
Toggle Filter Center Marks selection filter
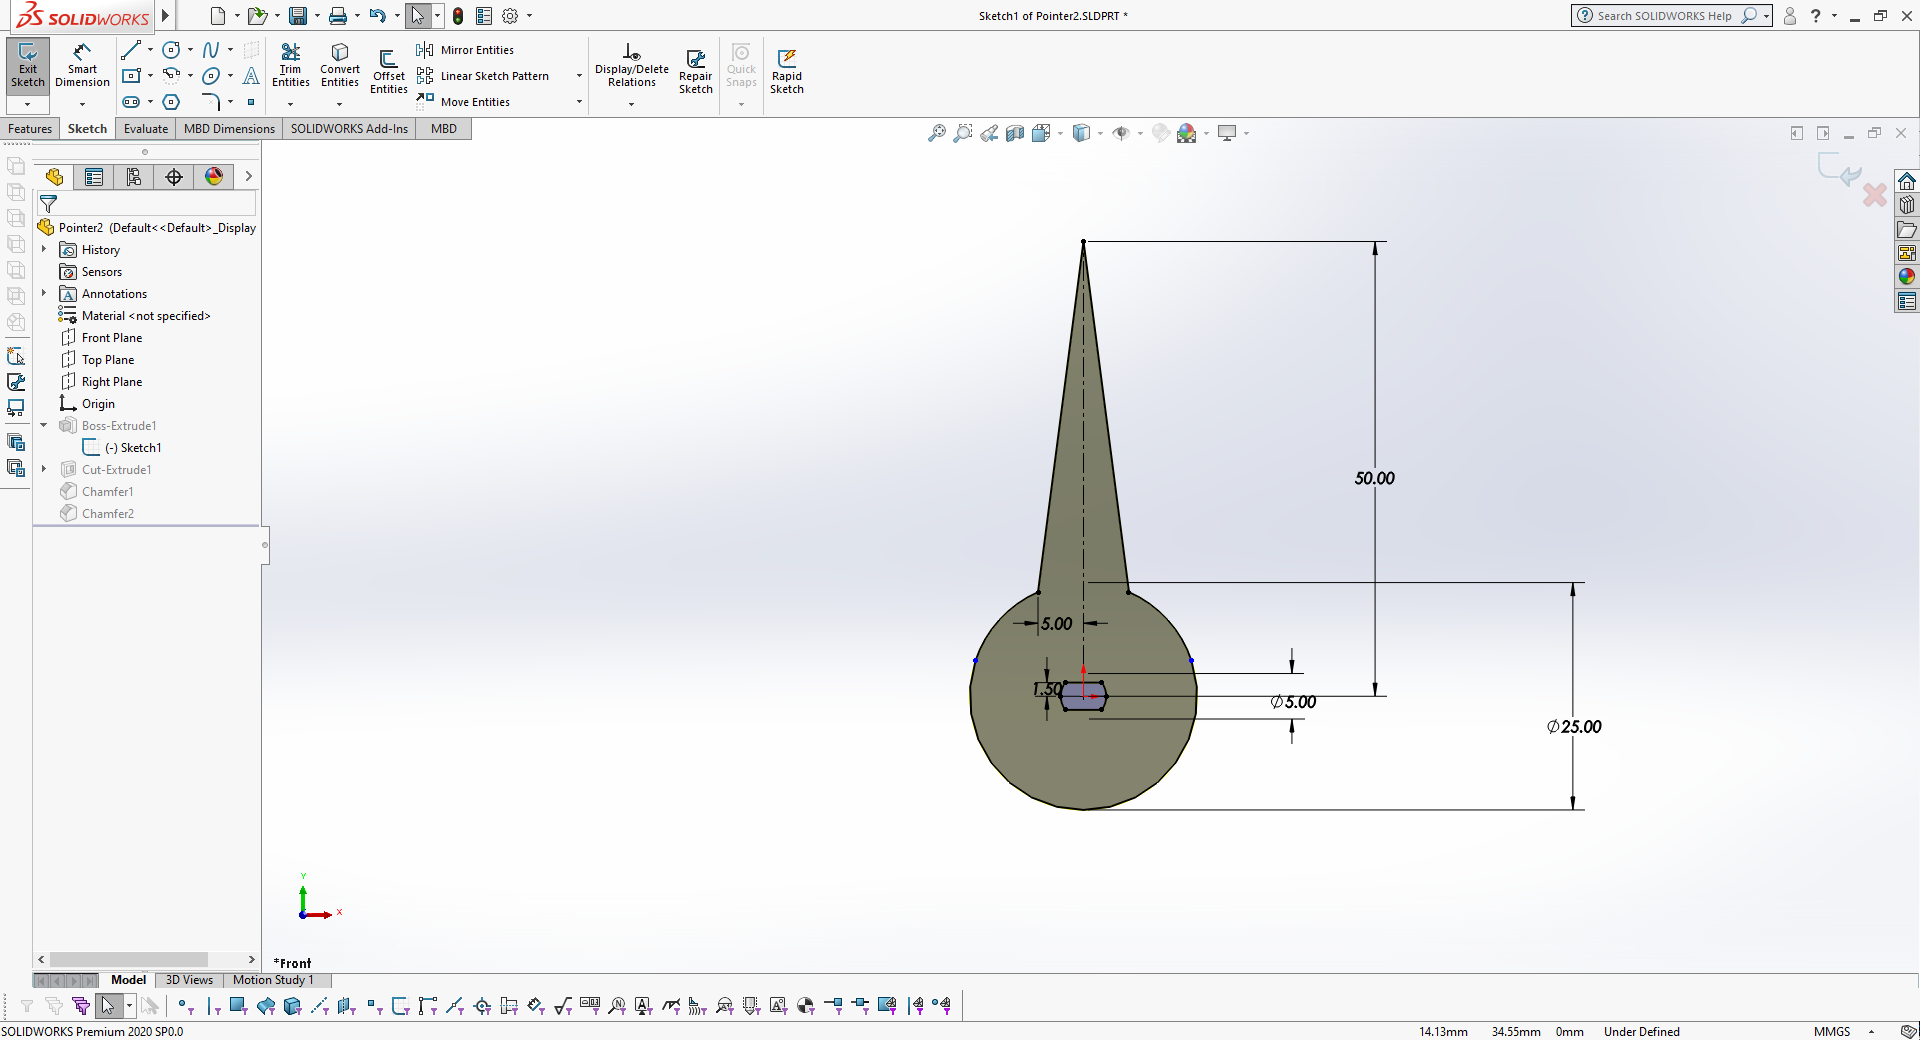[482, 1005]
